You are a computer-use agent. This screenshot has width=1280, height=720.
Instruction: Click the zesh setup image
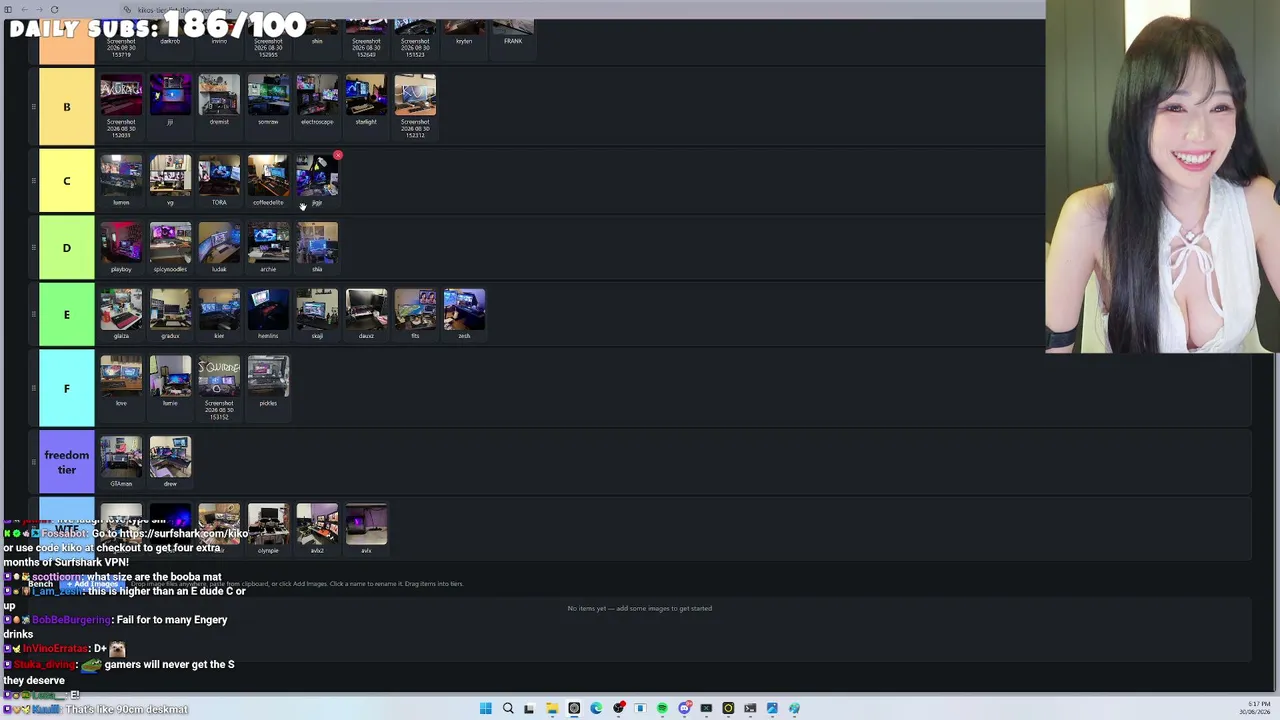464,309
